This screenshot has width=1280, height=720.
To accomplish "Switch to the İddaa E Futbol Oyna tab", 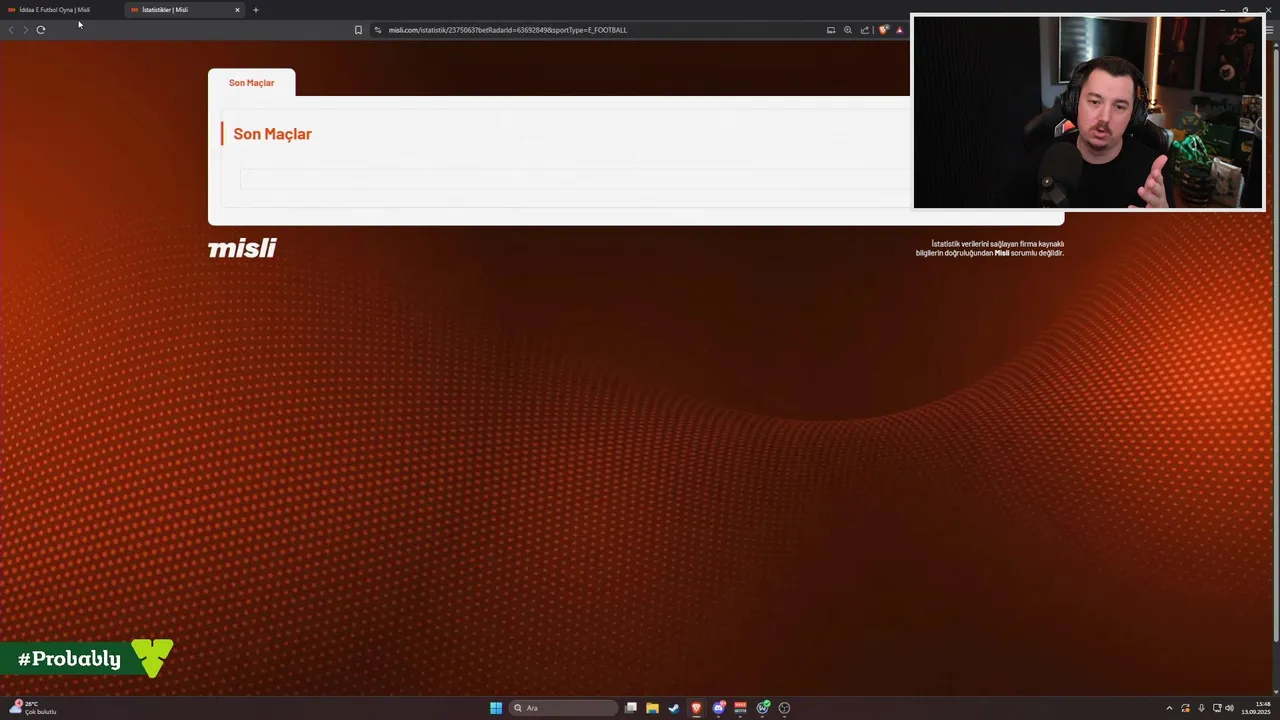I will (60, 10).
